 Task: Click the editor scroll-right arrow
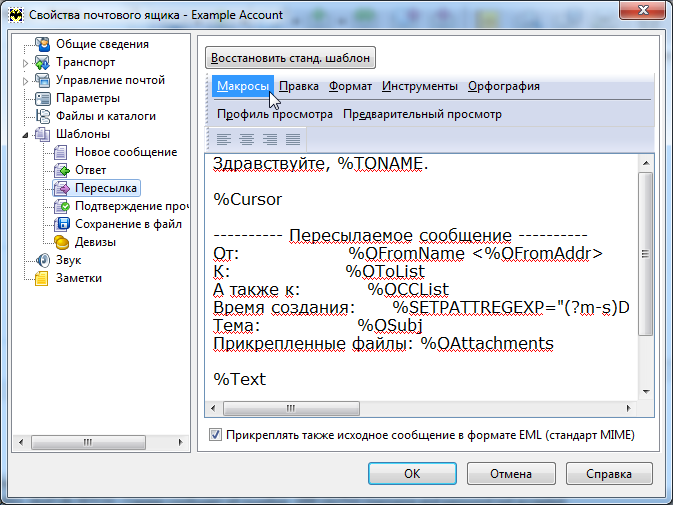629,408
